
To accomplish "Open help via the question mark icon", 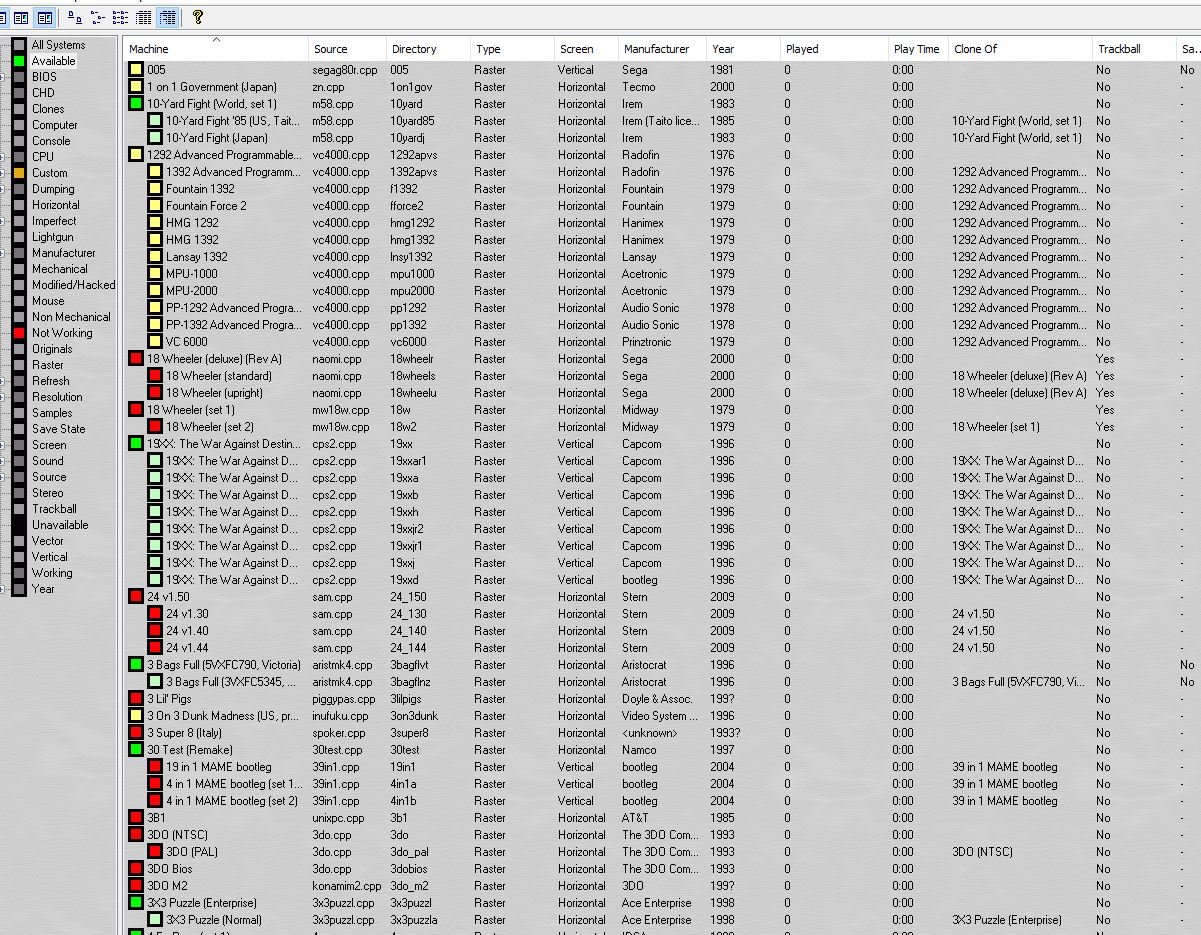I will (x=198, y=17).
